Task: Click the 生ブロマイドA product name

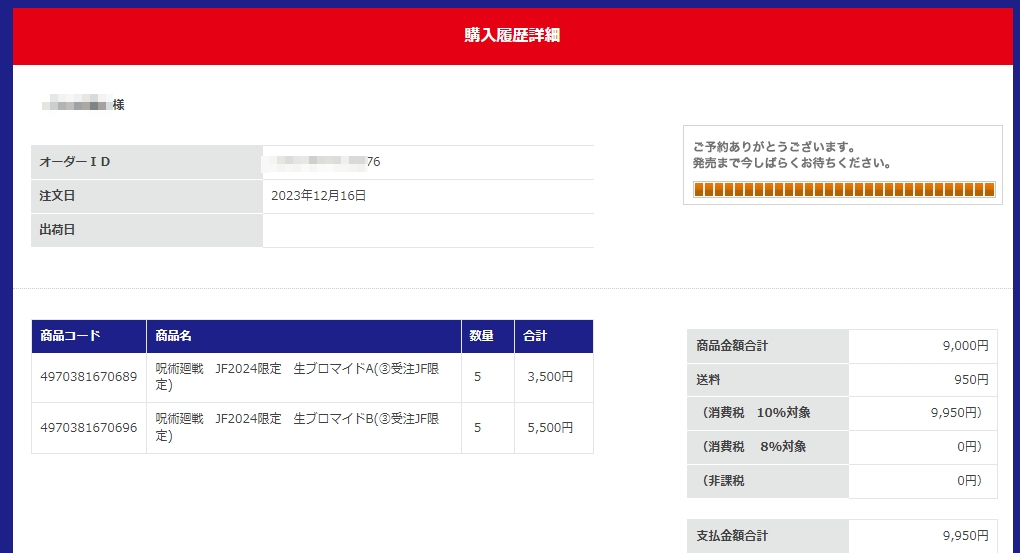Action: coord(297,377)
